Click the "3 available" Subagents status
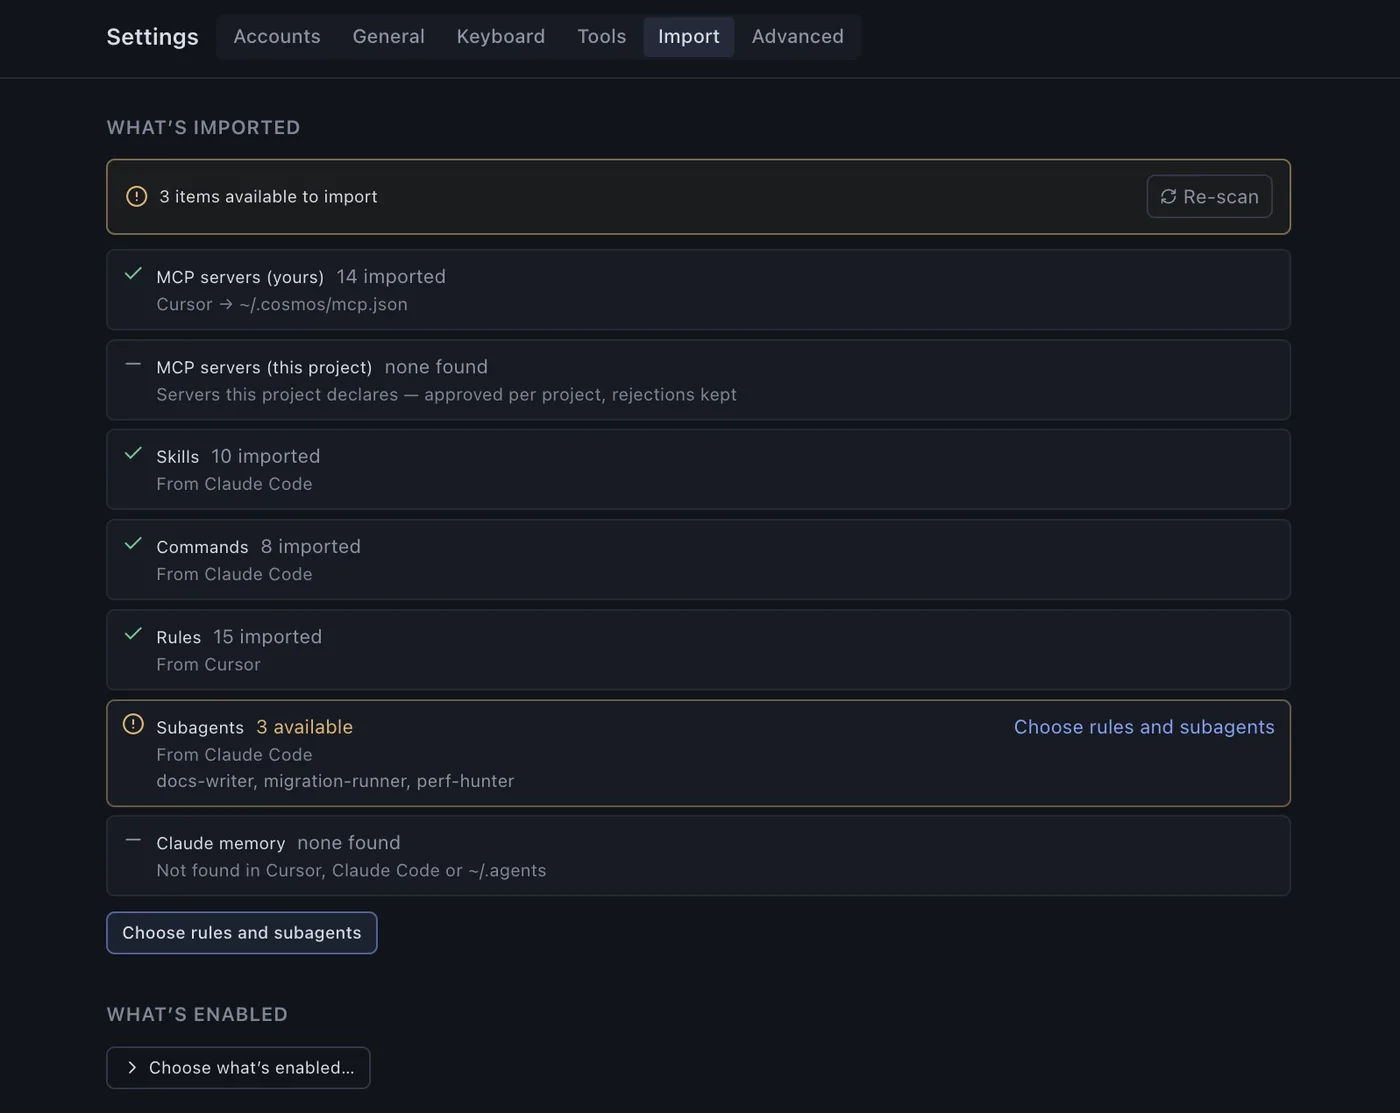This screenshot has width=1400, height=1113. (x=305, y=727)
